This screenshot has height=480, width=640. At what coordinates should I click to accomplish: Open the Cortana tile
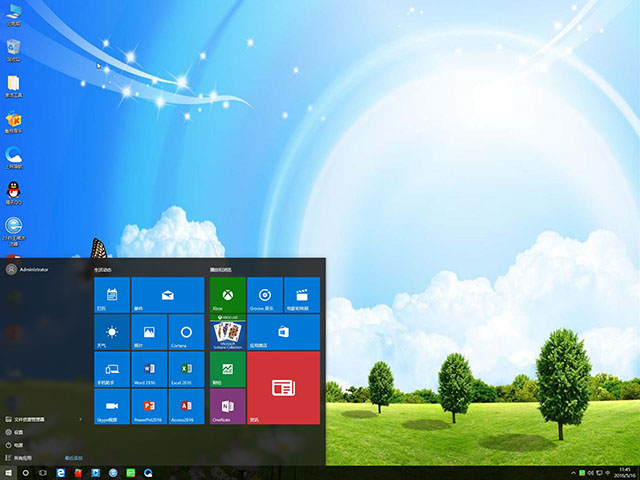pos(186,332)
